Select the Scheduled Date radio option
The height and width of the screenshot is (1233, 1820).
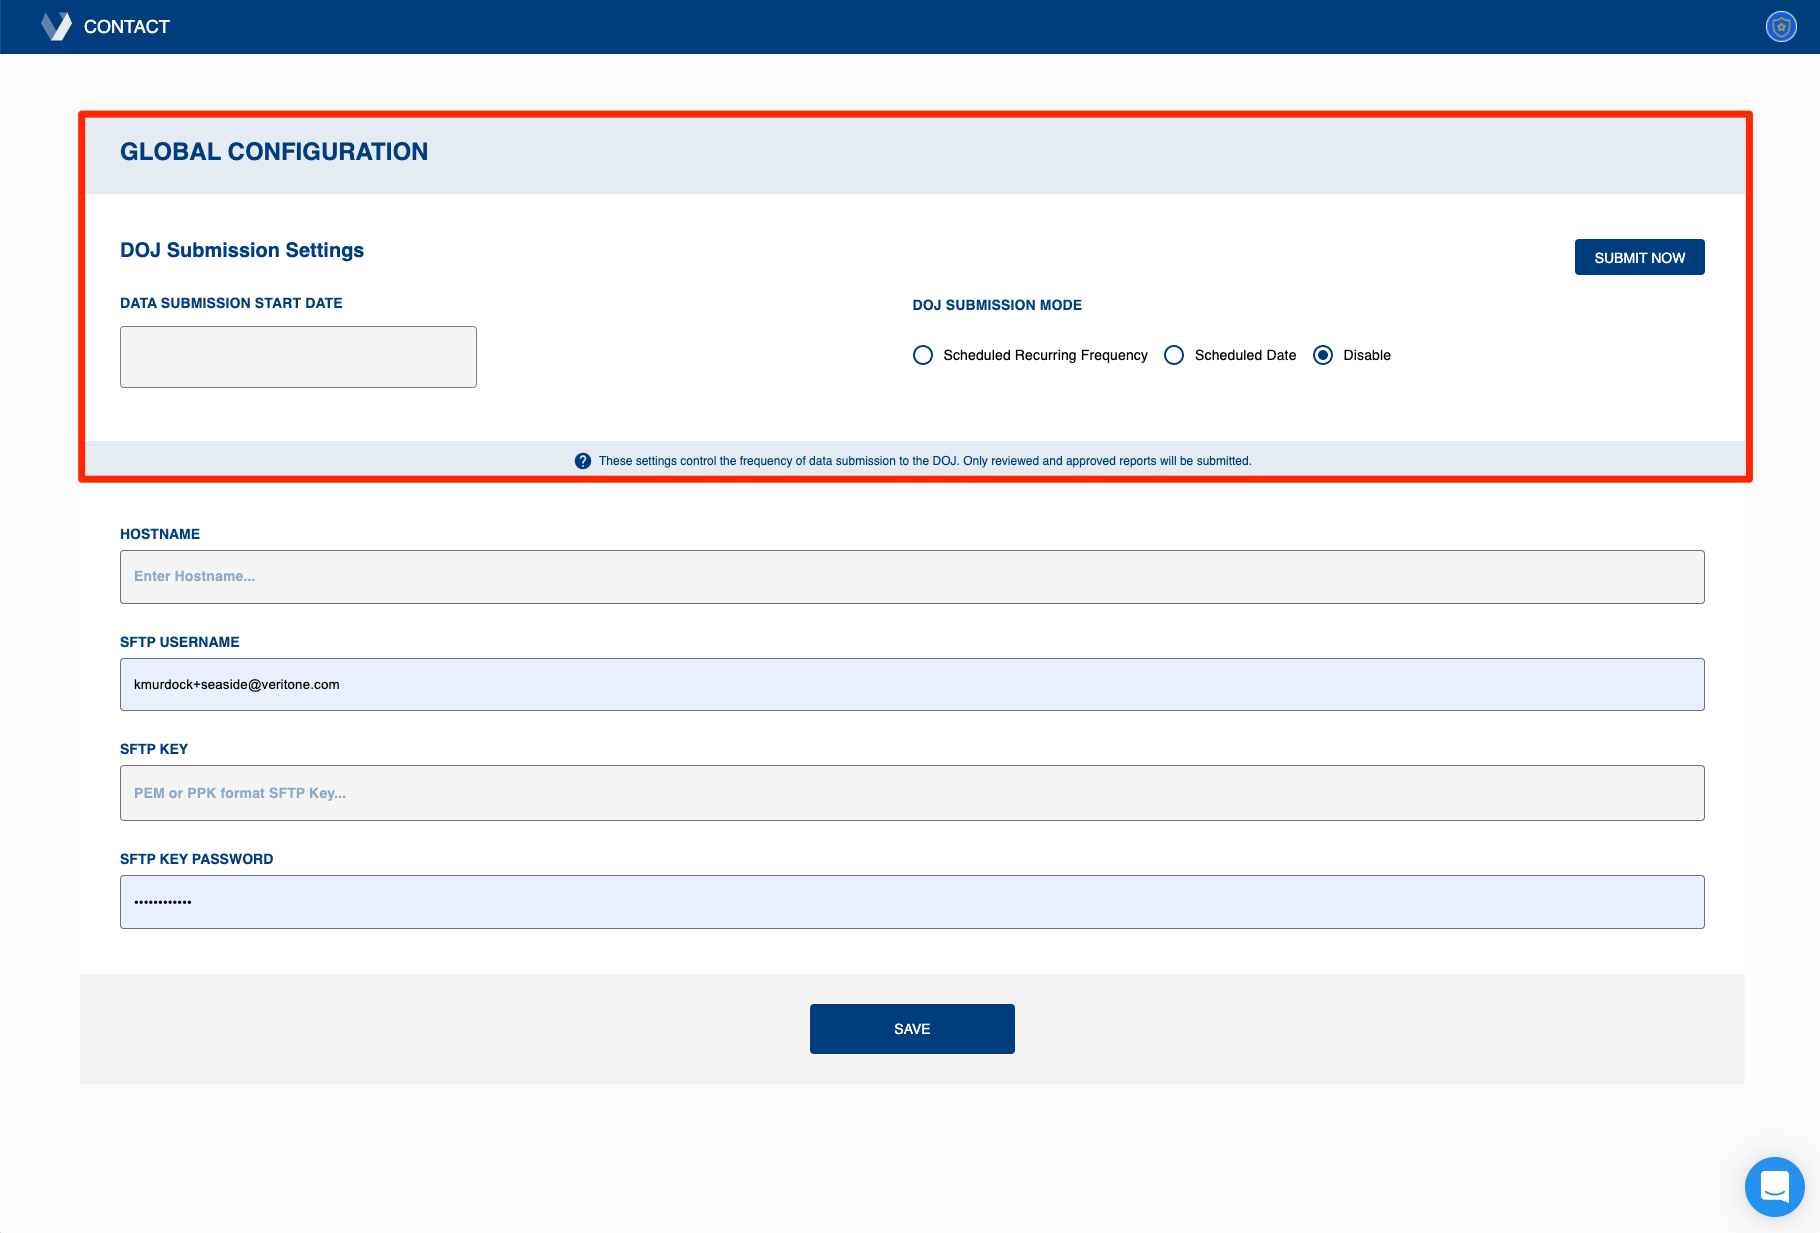1174,355
